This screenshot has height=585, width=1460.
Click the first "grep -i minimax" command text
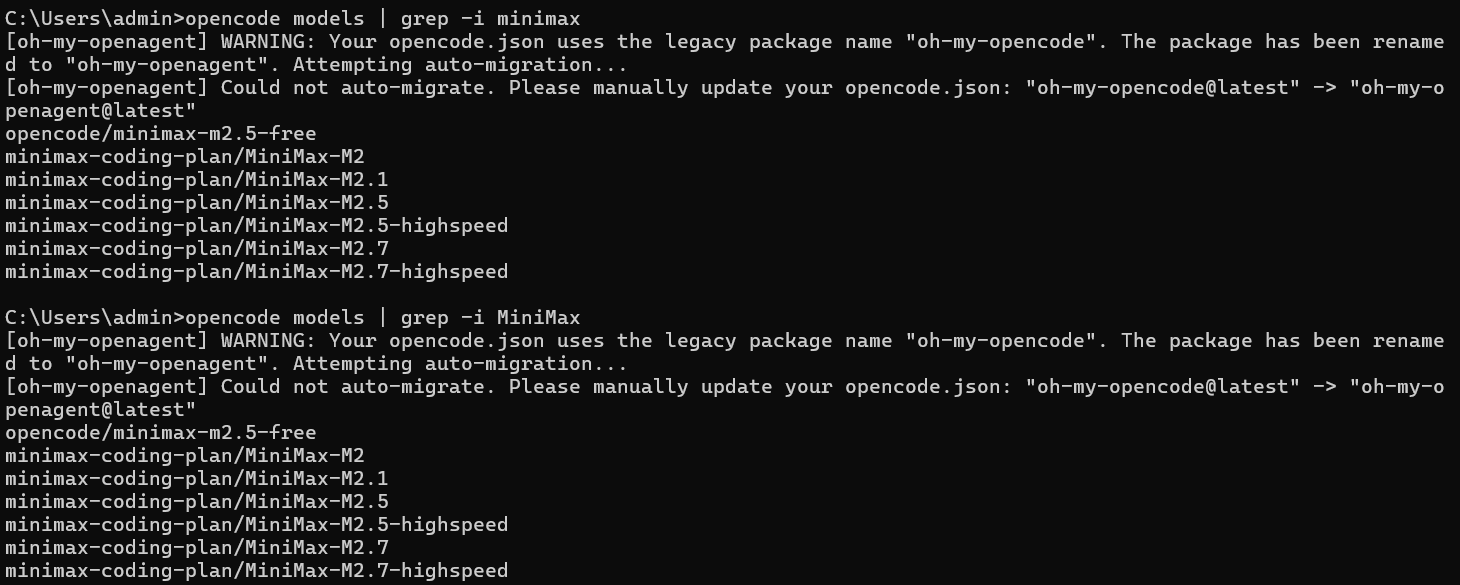(490, 18)
